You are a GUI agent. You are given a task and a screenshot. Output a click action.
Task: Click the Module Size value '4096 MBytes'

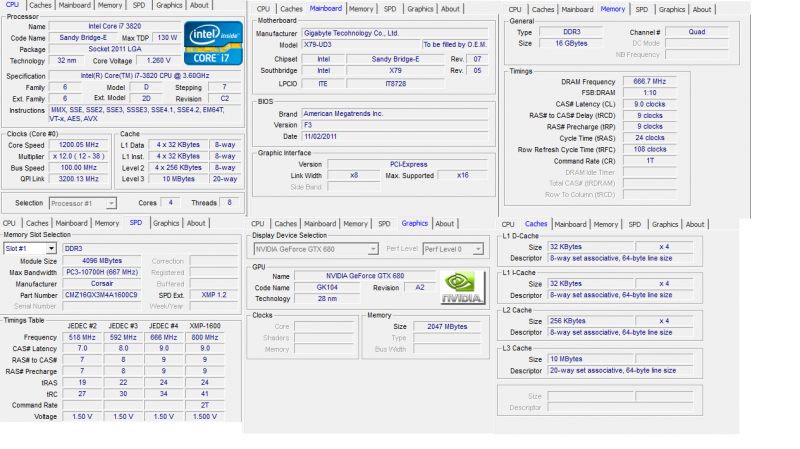102,261
